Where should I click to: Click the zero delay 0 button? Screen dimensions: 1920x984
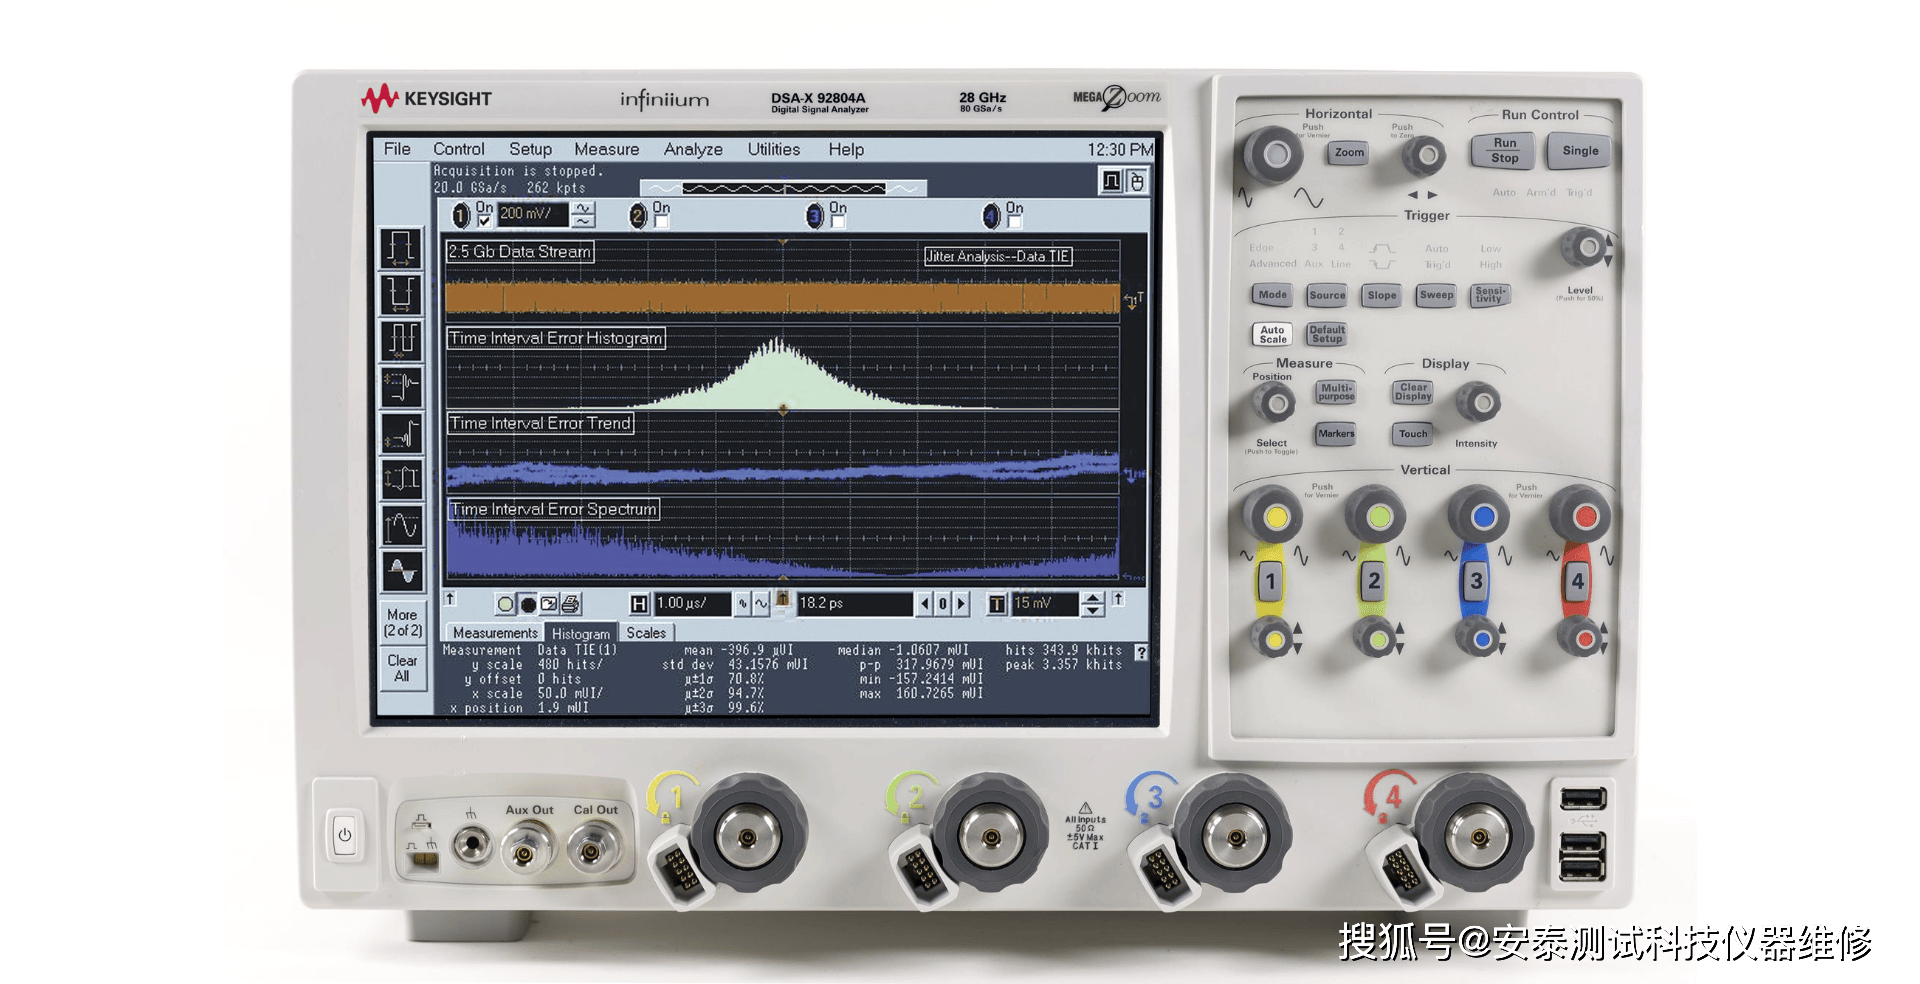[942, 604]
